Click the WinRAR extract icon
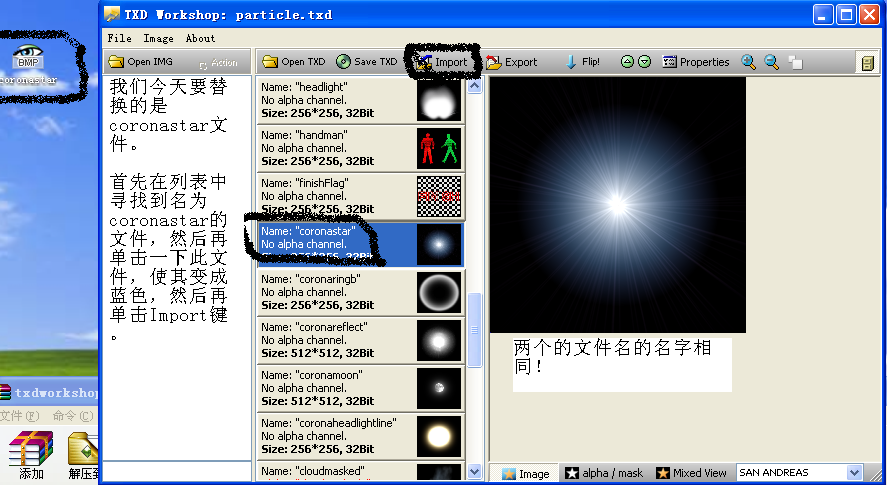887x485 pixels. (x=83, y=455)
